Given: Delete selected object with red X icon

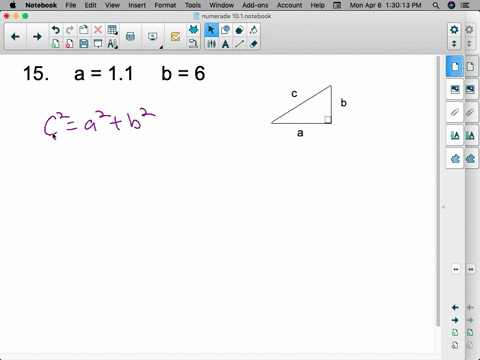Looking at the screenshot, I should [98, 30].
